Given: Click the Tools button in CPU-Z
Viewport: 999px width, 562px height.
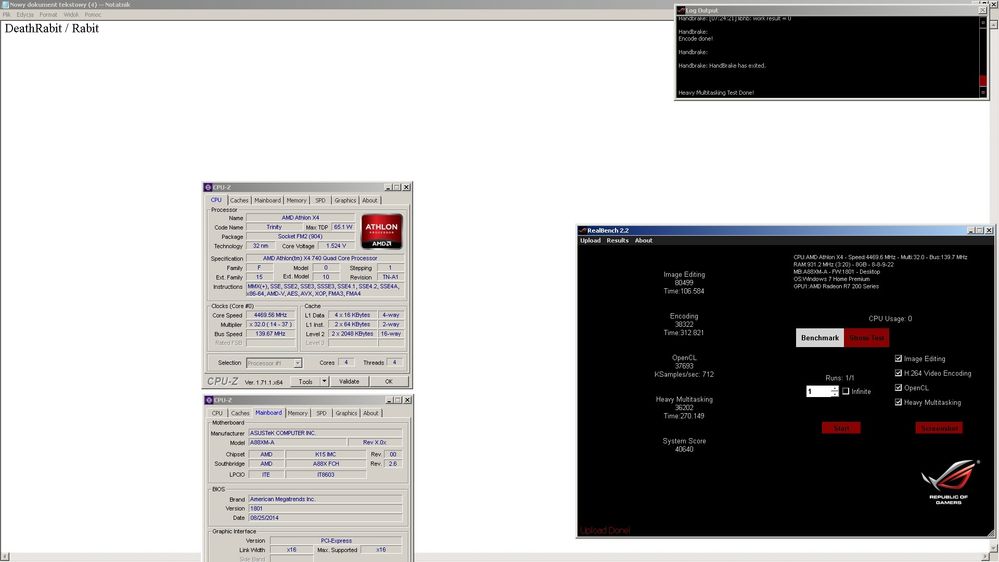Looking at the screenshot, I should tap(306, 382).
